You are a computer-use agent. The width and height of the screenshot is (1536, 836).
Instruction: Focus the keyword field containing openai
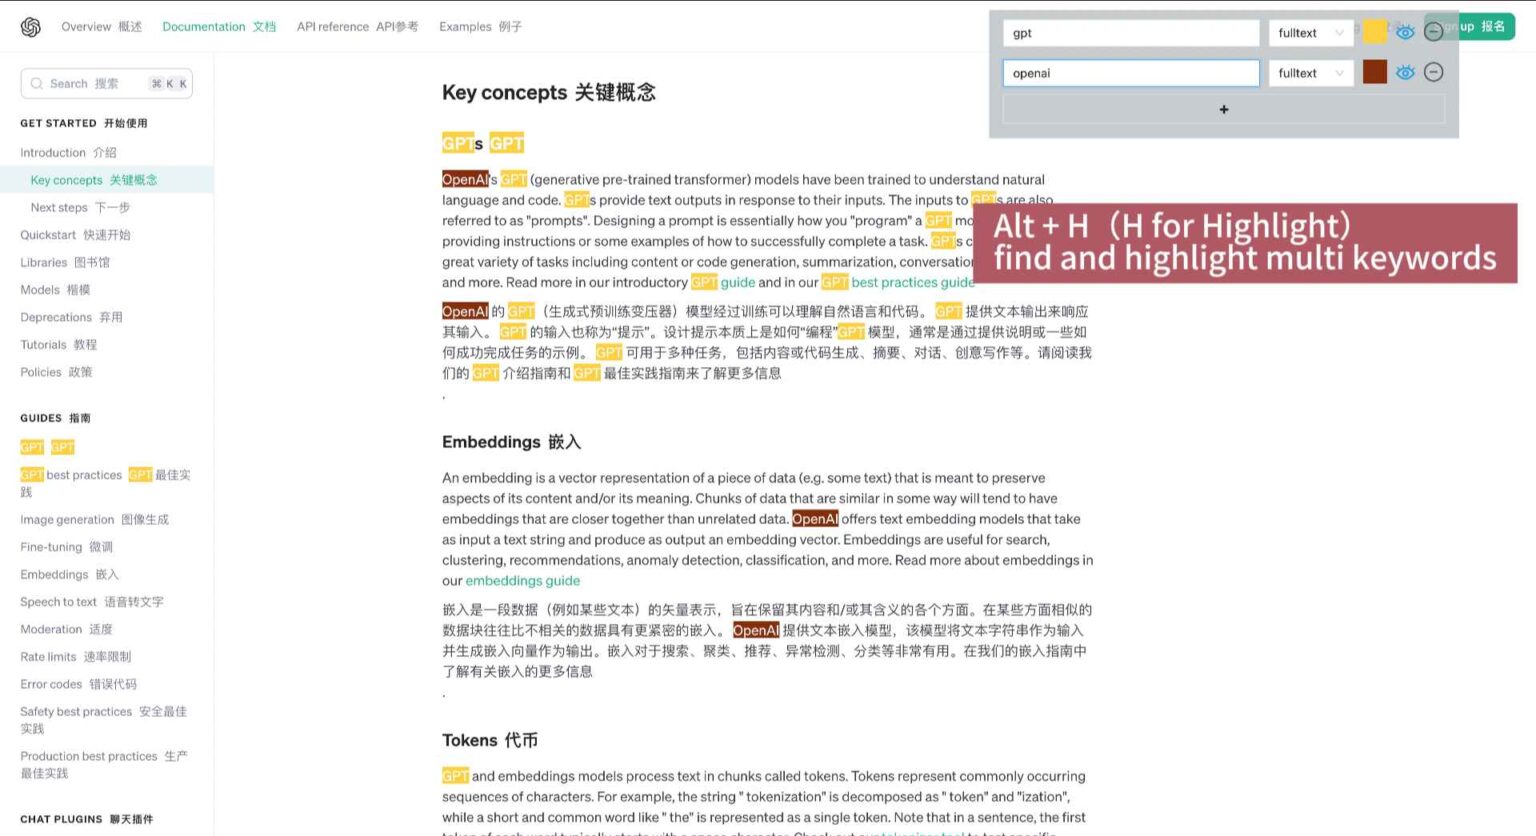coord(1131,73)
